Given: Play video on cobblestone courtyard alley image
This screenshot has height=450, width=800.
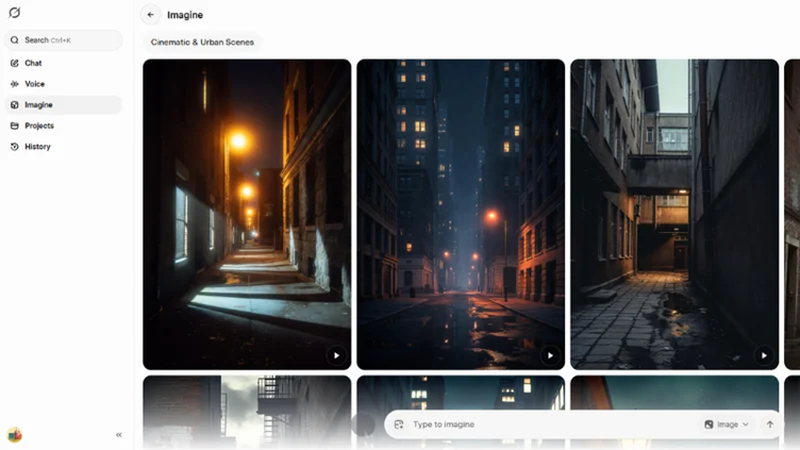Looking at the screenshot, I should coord(764,356).
